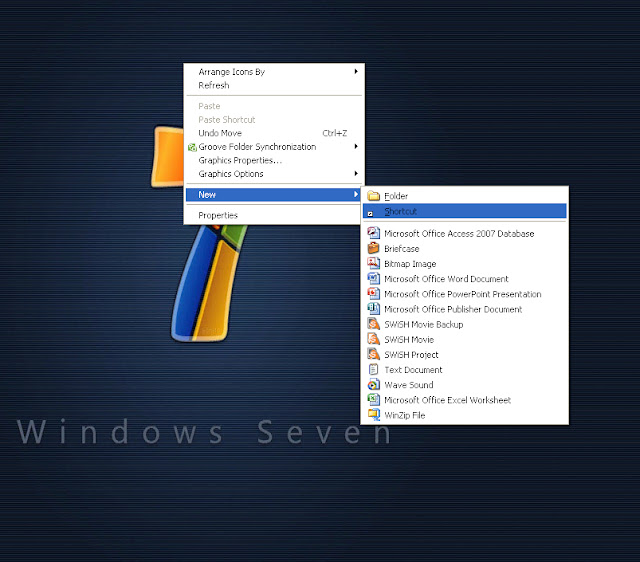Image resolution: width=640 pixels, height=562 pixels.
Task: Choose Refresh from the context menu
Action: (273, 85)
